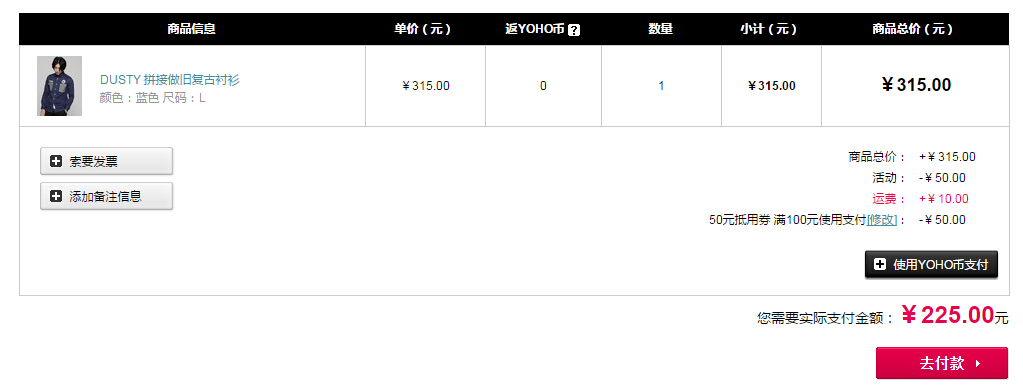The image size is (1023, 390).
Task: Expand the 添加备注信息 remarks section
Action: (x=106, y=196)
